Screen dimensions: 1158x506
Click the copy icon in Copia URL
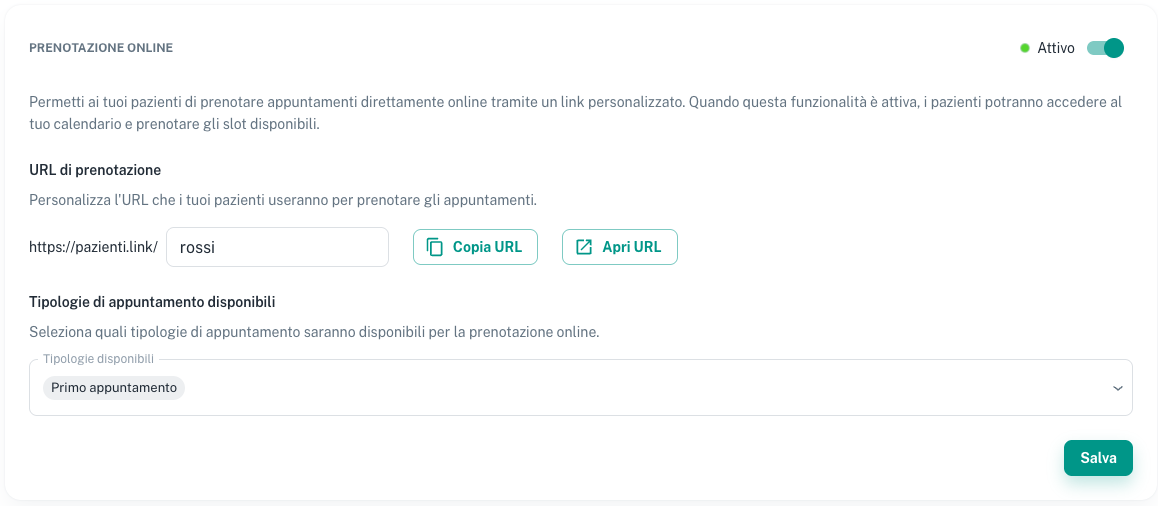(x=435, y=247)
